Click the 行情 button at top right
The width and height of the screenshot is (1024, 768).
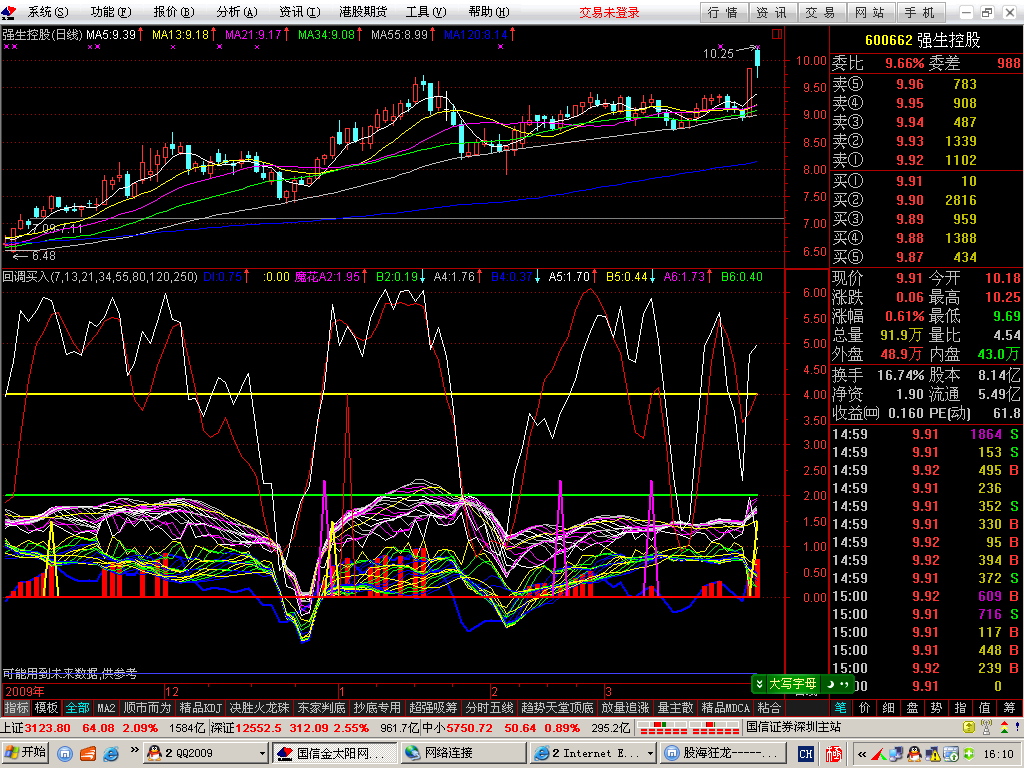[x=722, y=12]
